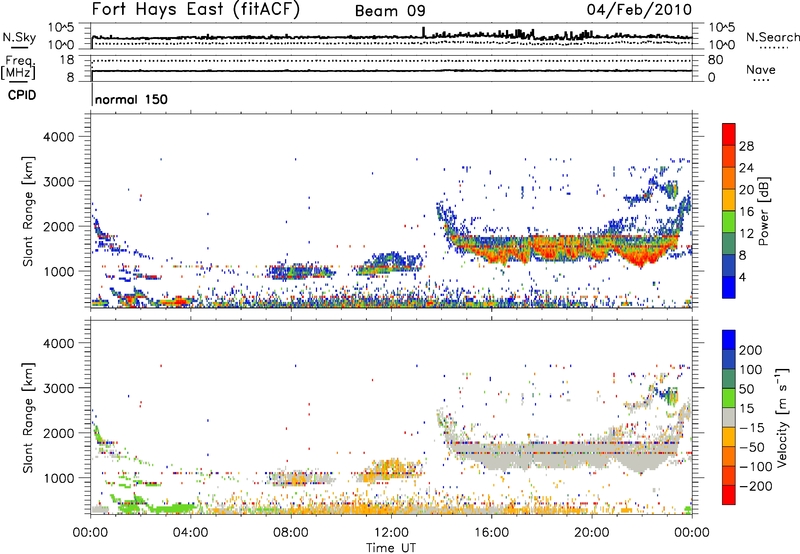
Task: Select the "normal 150" CPID text
Action: pos(131,99)
